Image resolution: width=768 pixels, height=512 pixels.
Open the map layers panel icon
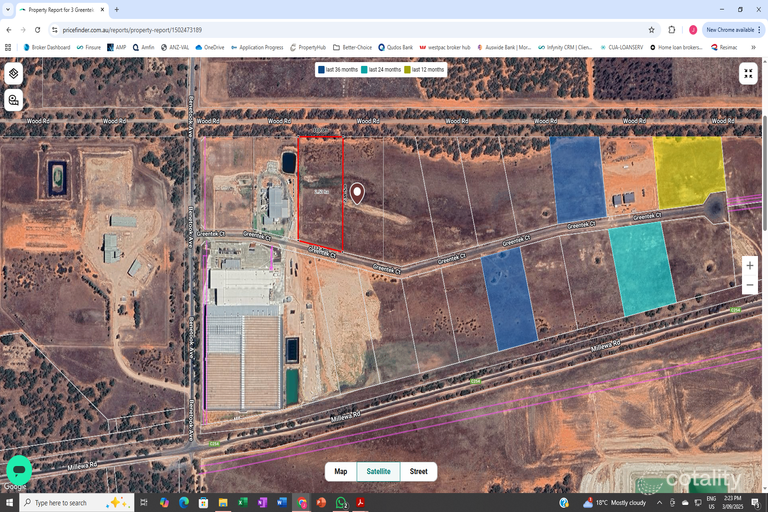[x=13, y=74]
